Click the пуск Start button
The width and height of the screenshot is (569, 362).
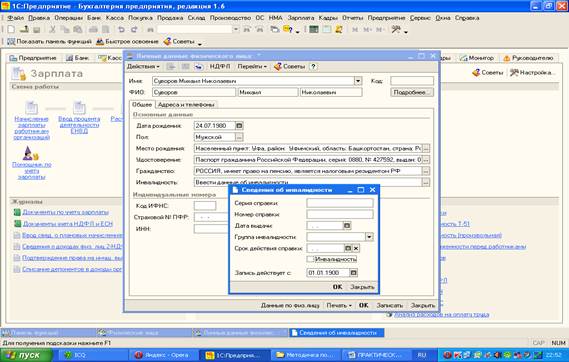(x=26, y=355)
